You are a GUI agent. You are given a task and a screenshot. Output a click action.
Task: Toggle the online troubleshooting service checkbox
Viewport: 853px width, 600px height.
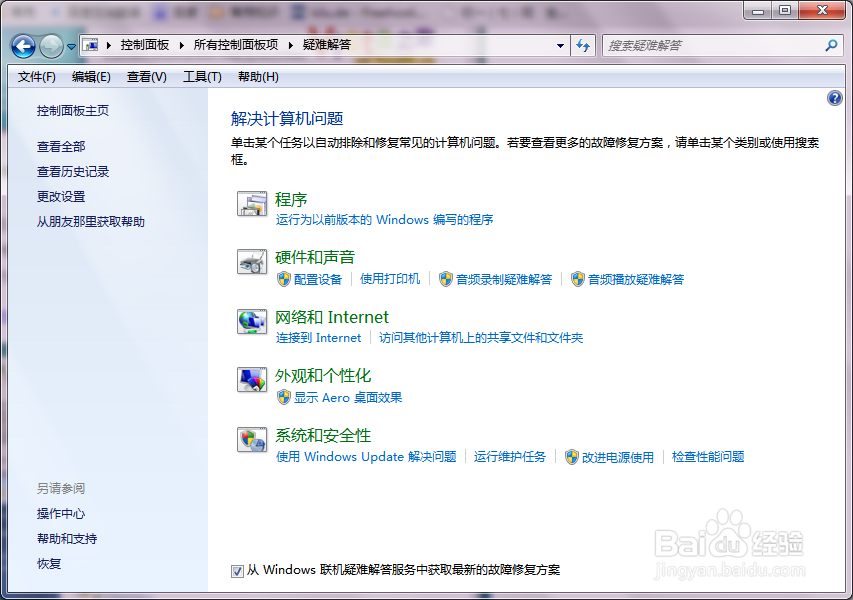237,571
